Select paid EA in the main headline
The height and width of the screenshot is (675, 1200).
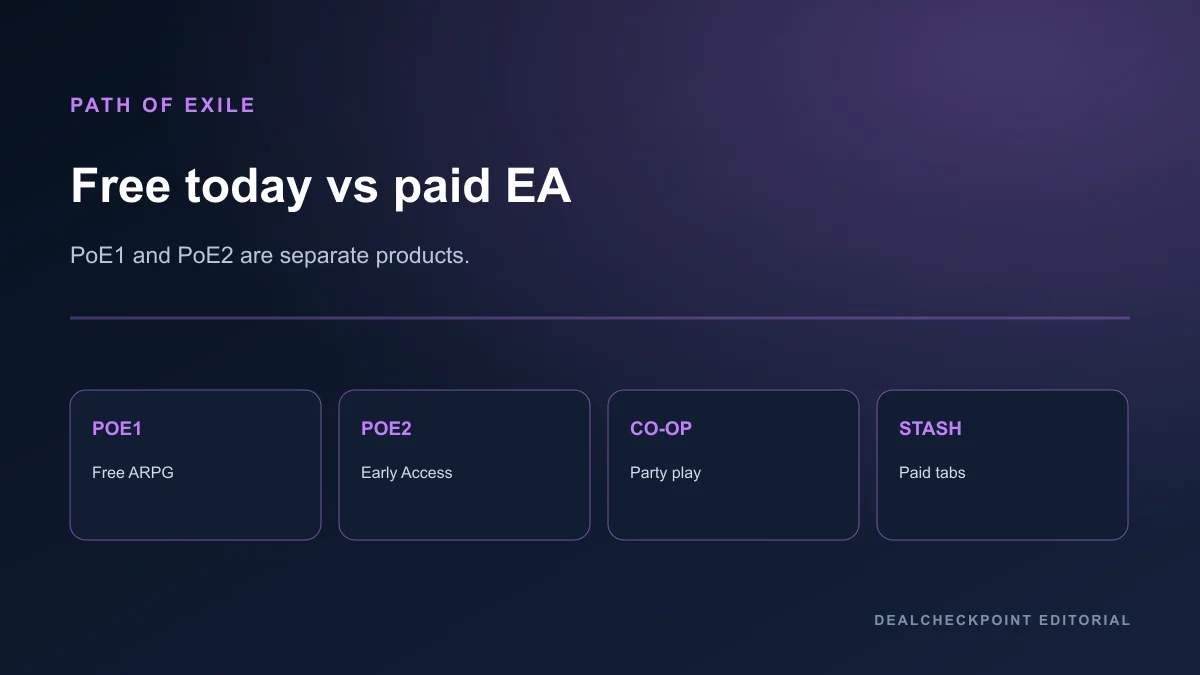tap(483, 188)
